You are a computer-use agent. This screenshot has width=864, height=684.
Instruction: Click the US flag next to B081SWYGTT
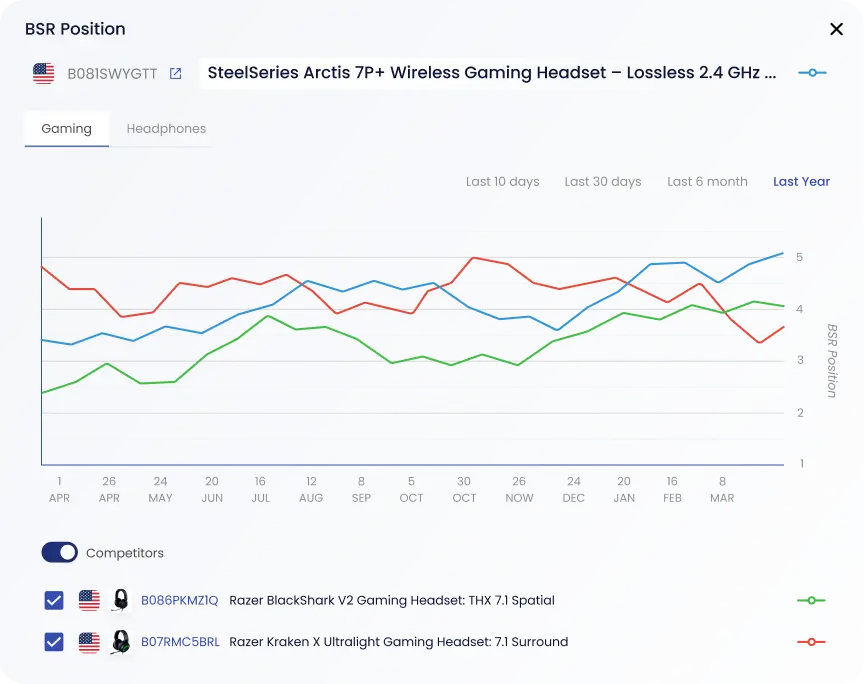[43, 73]
